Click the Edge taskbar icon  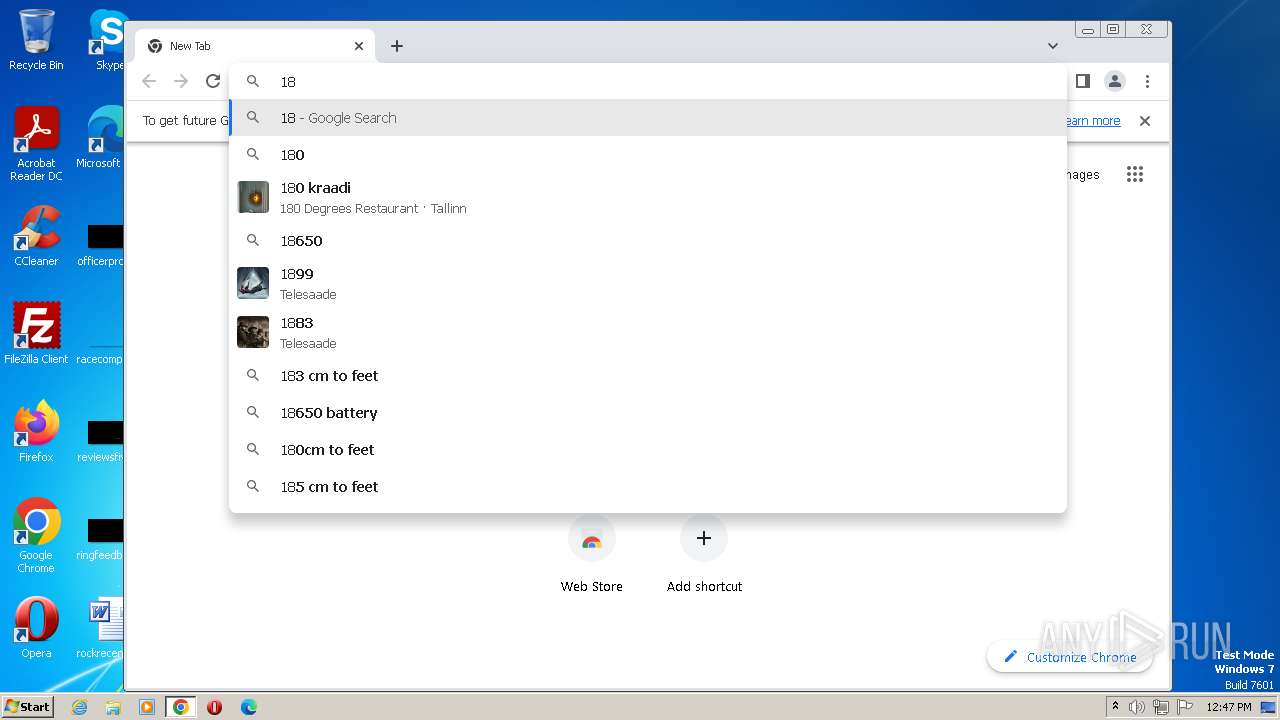click(x=248, y=707)
